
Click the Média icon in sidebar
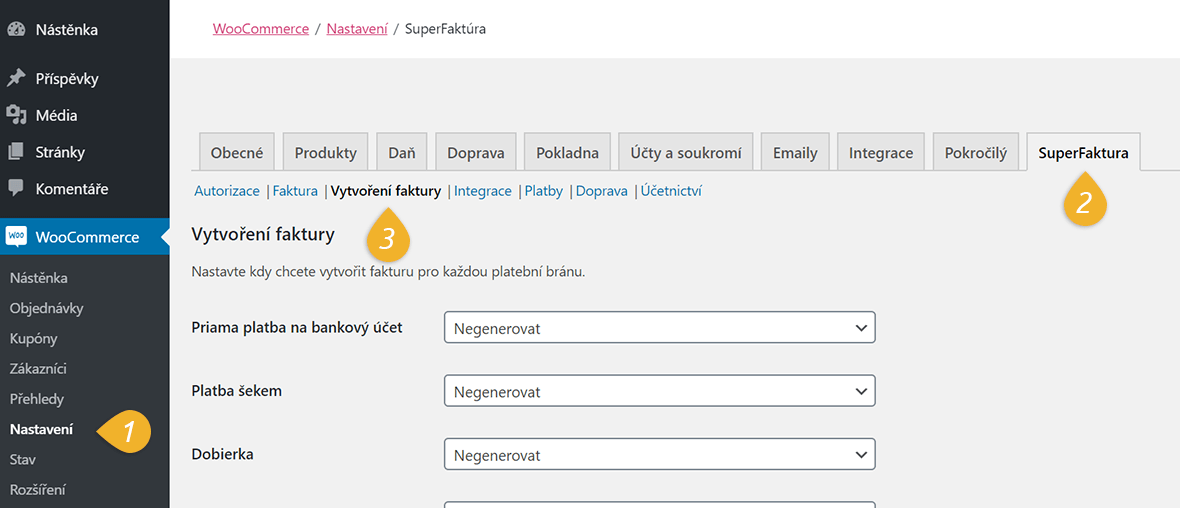click(16, 115)
